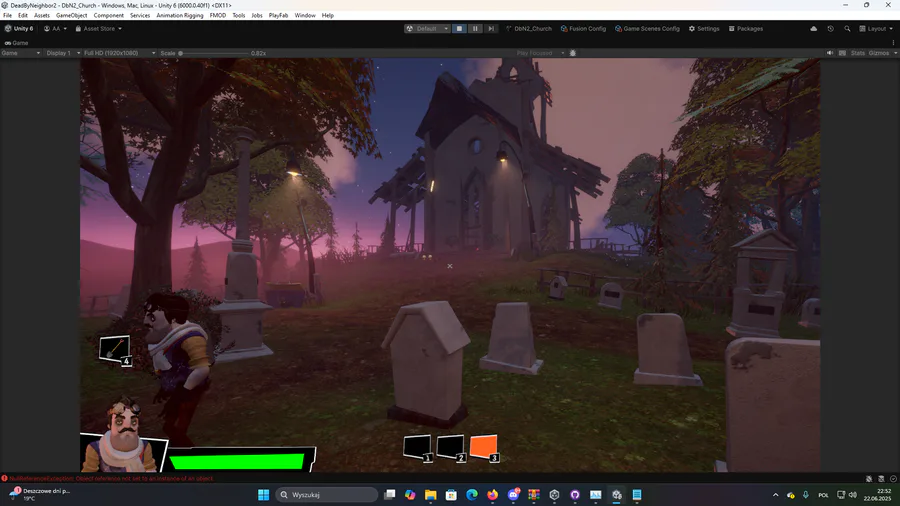900x506 pixels.
Task: Click the shovel item slot 4
Action: coord(115,349)
